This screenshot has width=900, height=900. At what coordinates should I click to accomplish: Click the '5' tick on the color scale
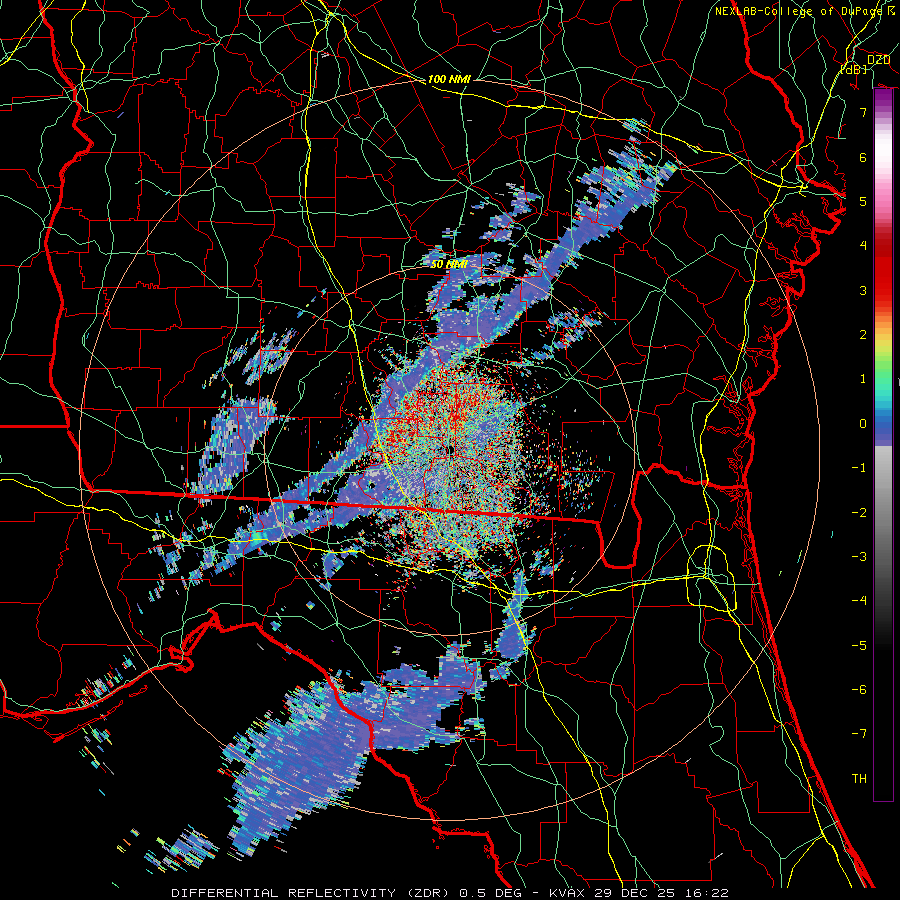tap(863, 201)
